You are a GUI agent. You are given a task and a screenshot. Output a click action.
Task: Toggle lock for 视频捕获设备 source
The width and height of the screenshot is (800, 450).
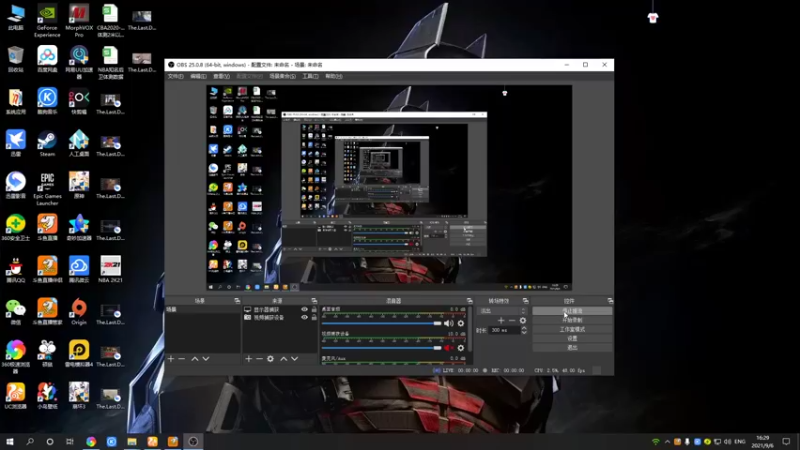tap(314, 317)
